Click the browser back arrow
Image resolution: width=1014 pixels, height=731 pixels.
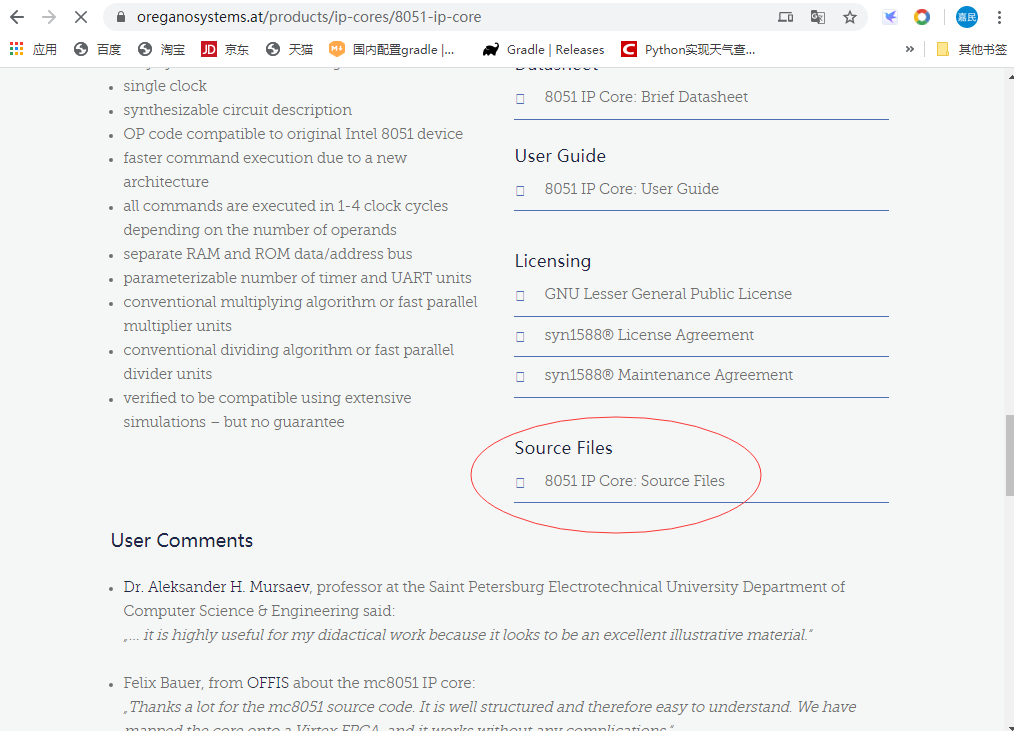click(17, 17)
